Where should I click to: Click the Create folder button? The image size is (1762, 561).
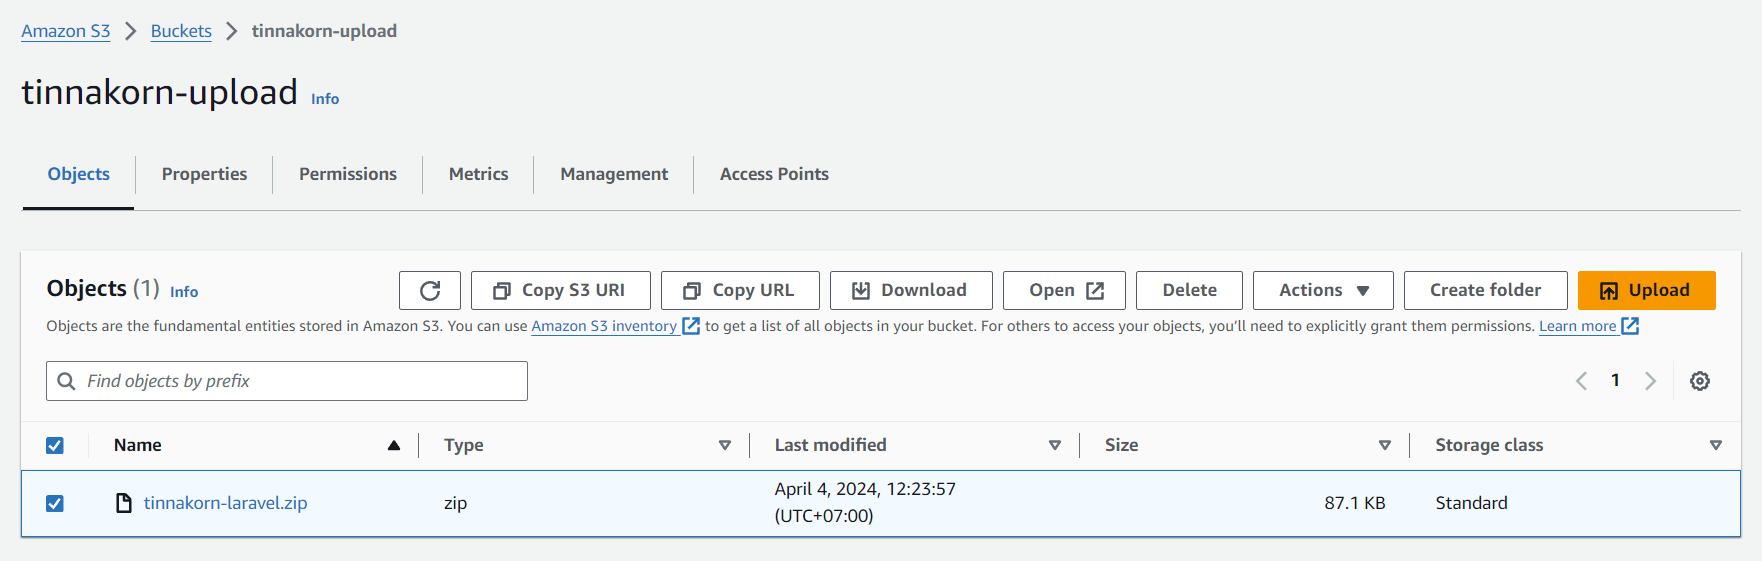pos(1485,290)
